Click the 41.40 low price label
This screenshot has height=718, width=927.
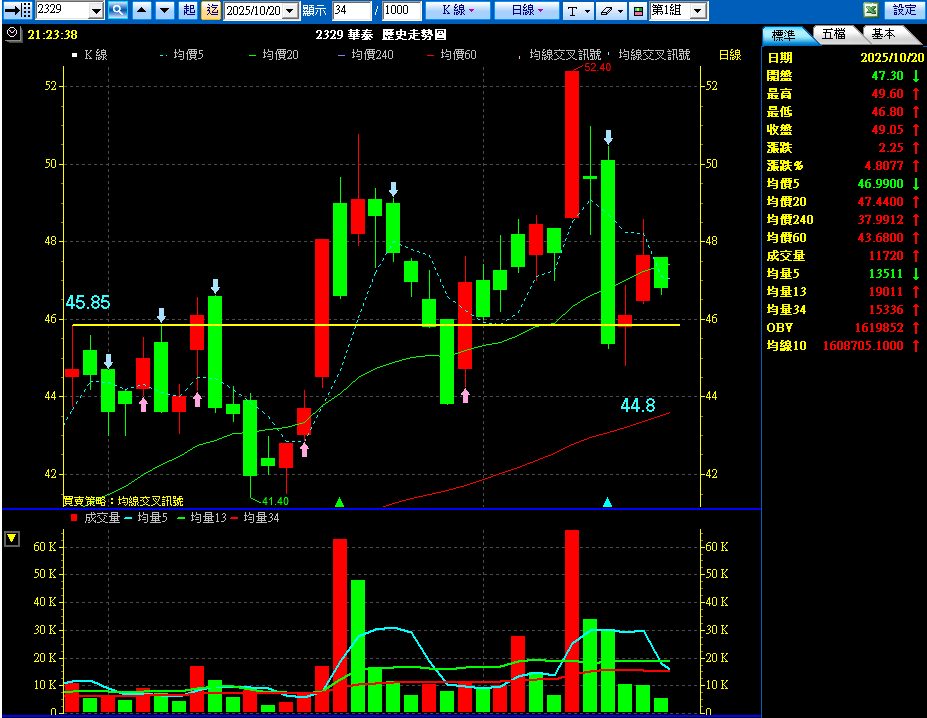click(275, 501)
